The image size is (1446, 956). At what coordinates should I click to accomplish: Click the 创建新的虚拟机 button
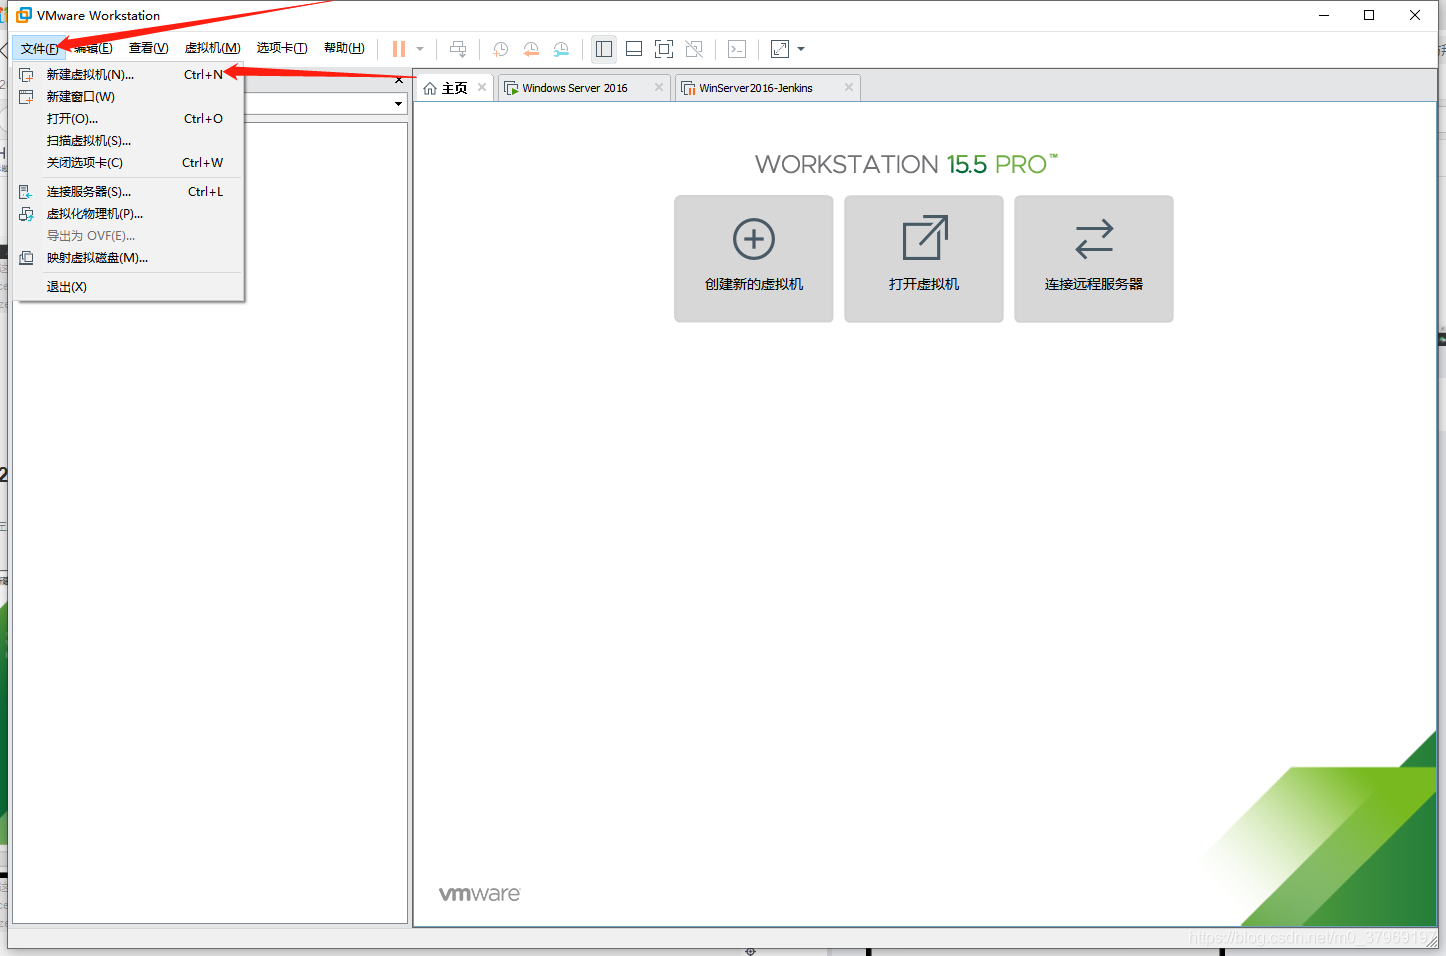pyautogui.click(x=754, y=259)
